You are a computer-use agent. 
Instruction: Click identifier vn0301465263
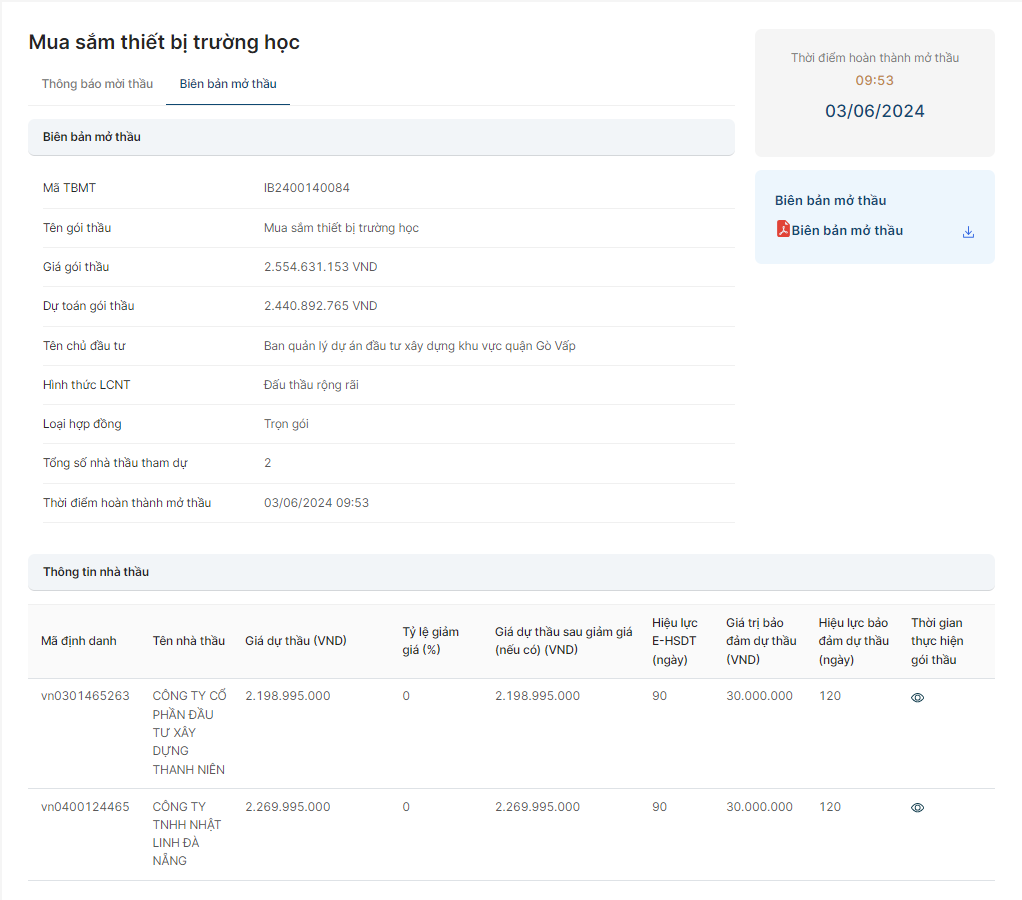pyautogui.click(x=85, y=696)
